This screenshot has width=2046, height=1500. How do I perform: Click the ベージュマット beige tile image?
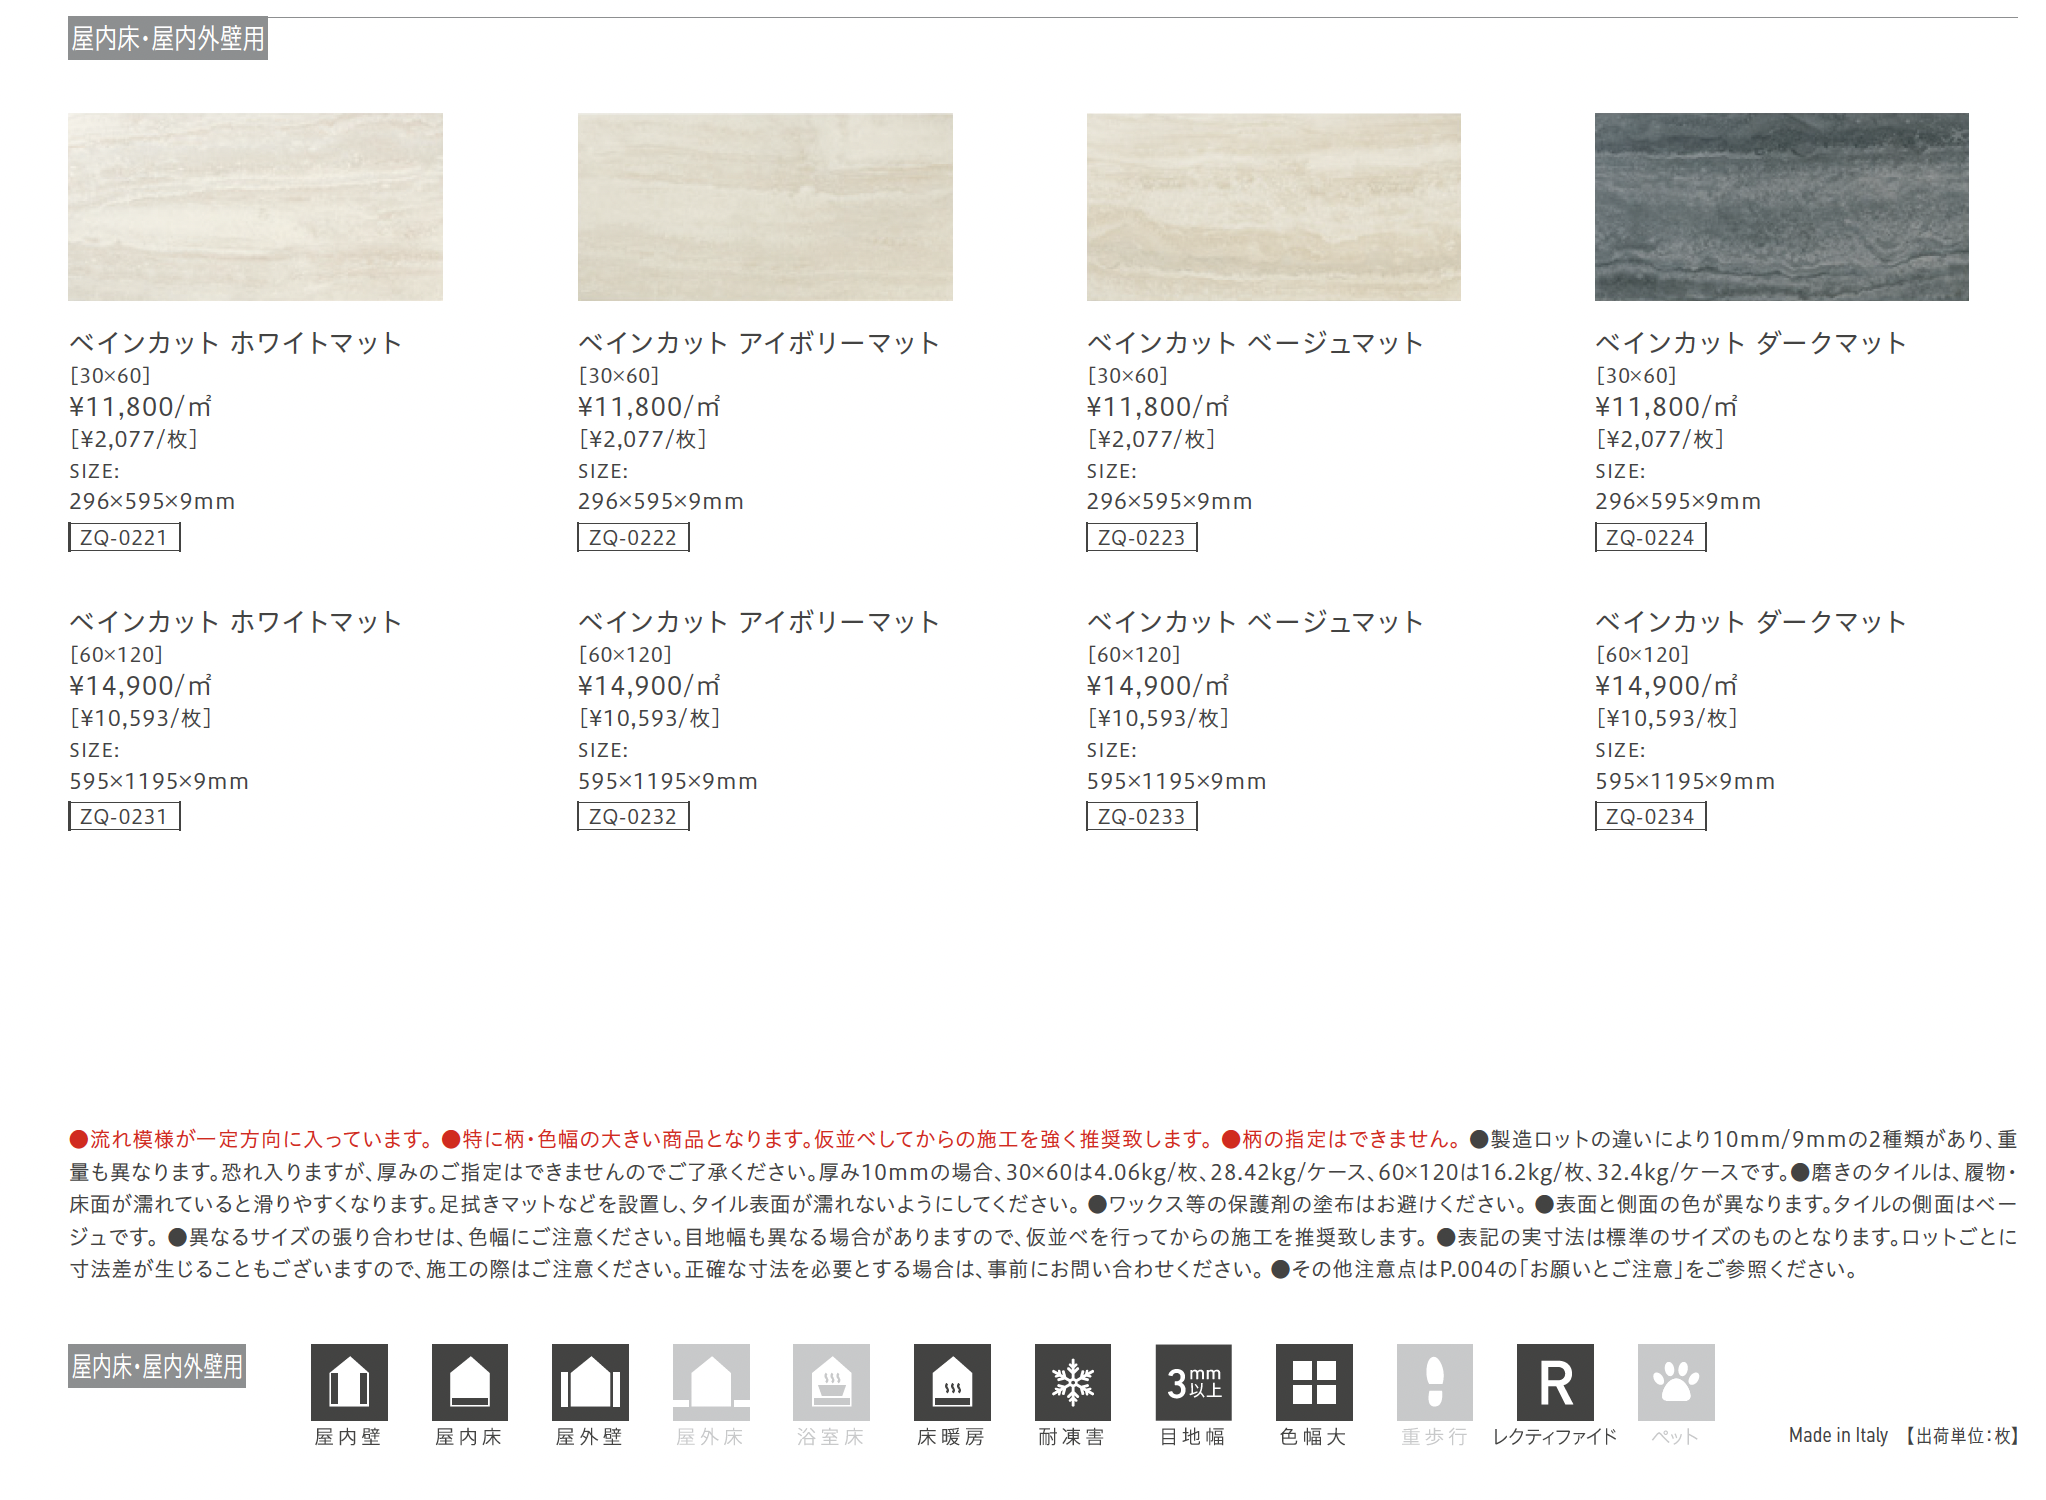(x=1273, y=206)
